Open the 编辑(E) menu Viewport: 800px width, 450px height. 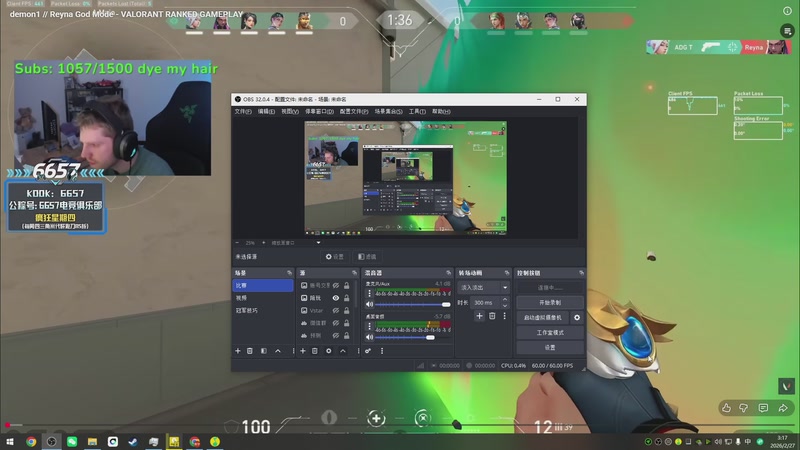[x=266, y=111]
